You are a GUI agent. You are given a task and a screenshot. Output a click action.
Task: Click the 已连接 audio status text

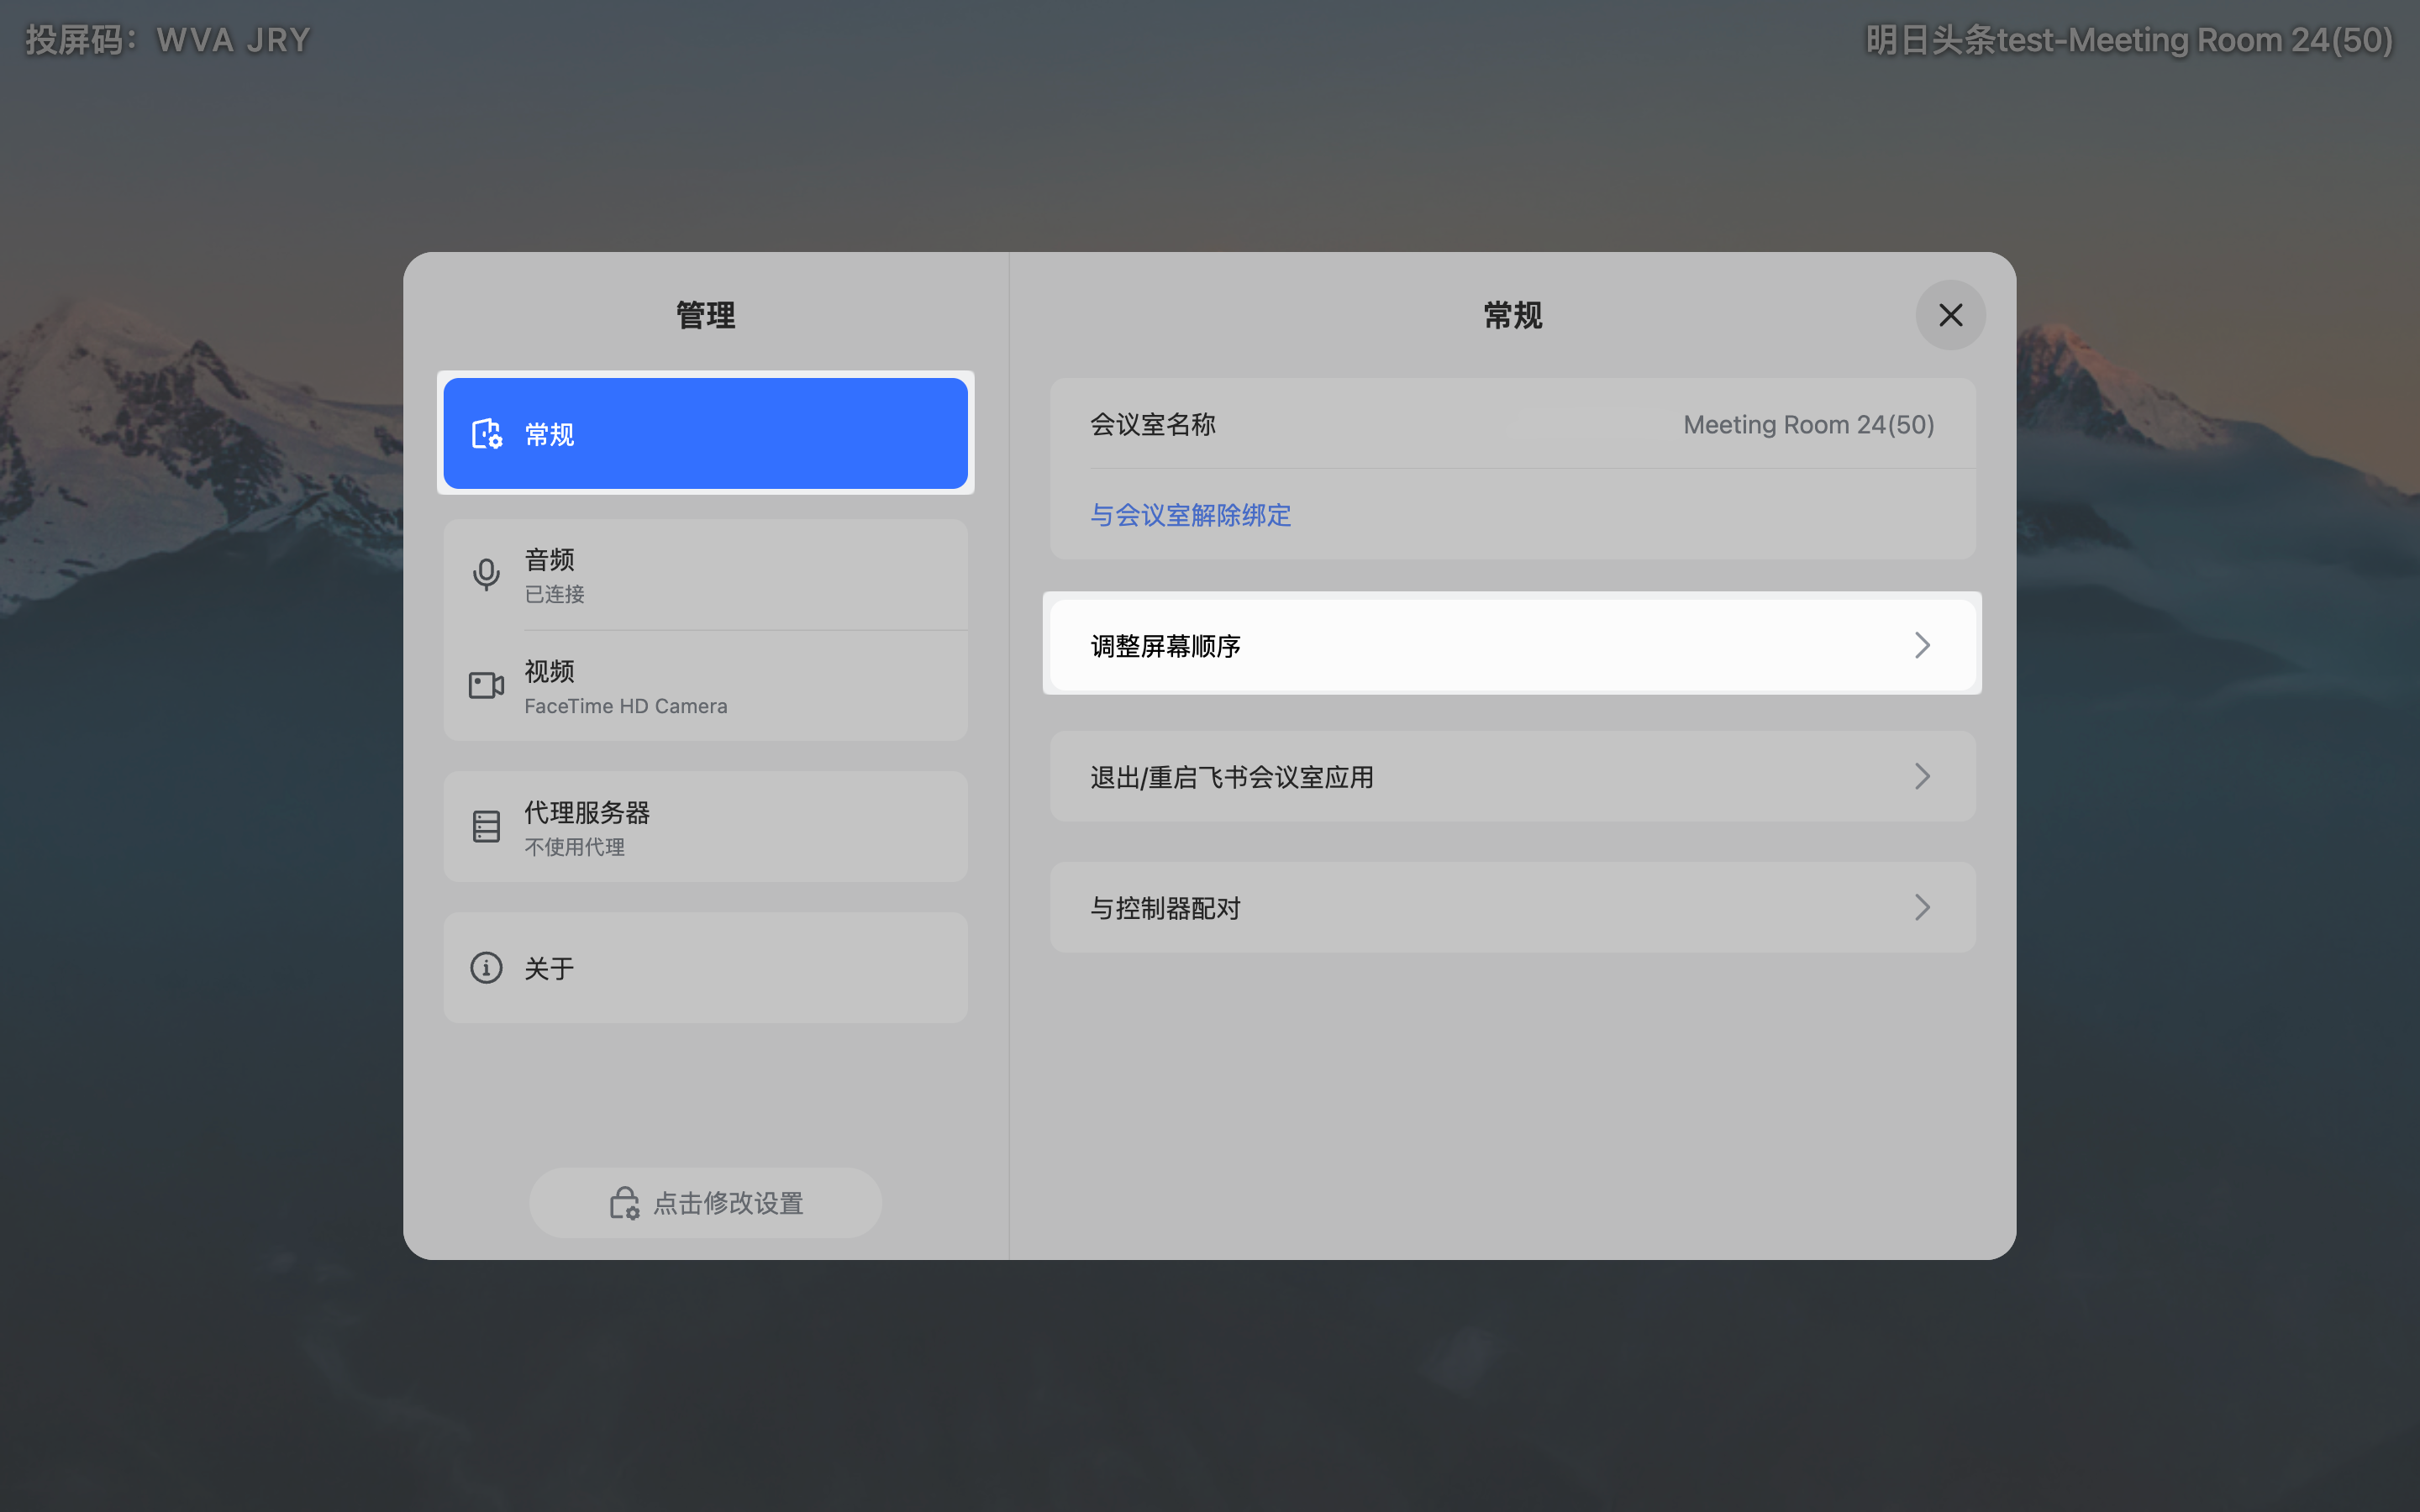point(554,594)
